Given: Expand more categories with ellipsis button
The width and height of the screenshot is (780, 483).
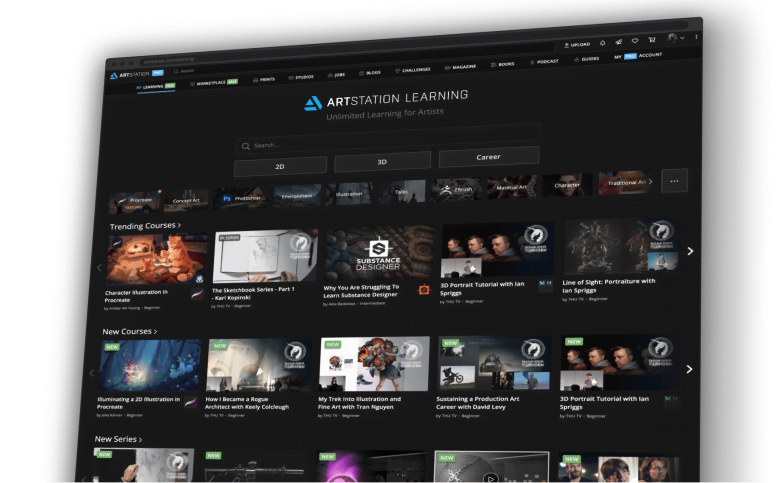Looking at the screenshot, I should [x=674, y=181].
